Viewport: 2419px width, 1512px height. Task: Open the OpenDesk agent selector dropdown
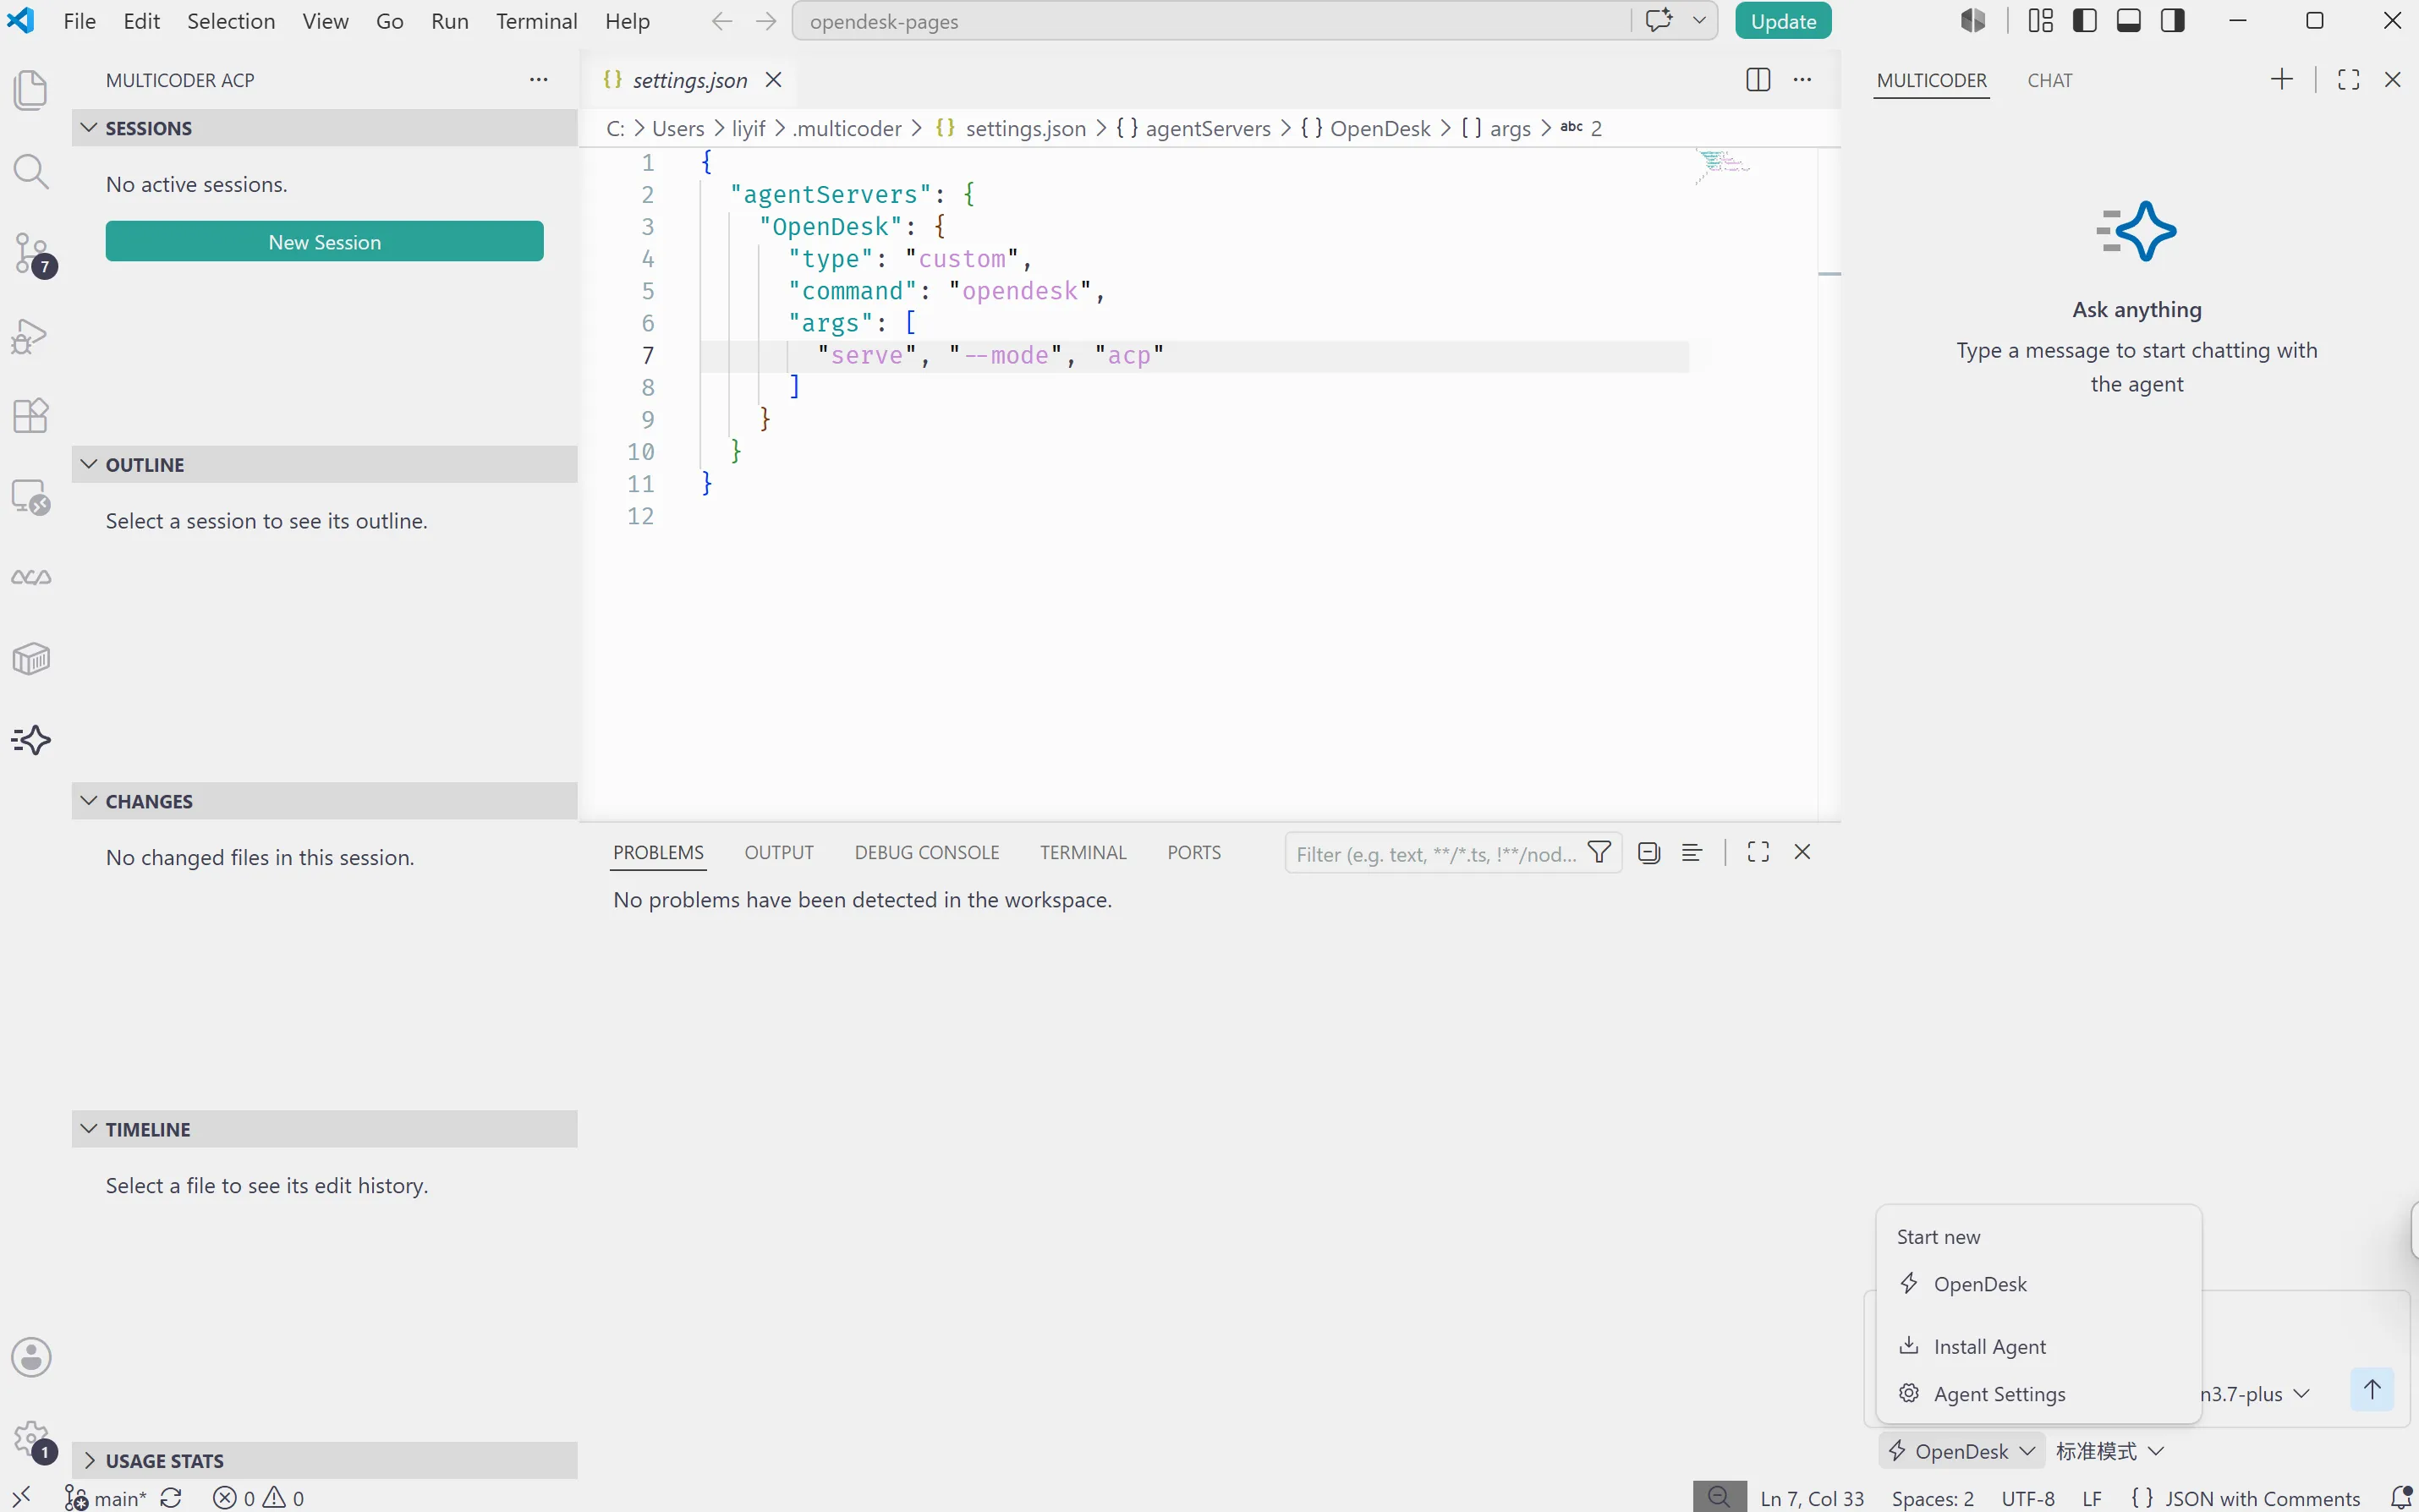click(1961, 1451)
